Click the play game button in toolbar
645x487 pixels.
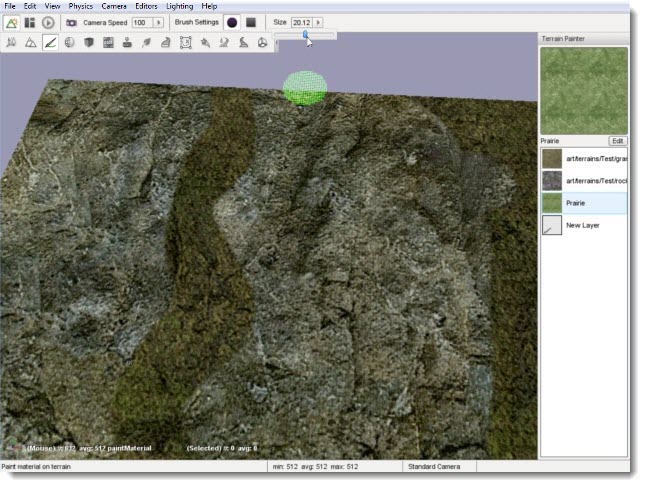[48, 22]
